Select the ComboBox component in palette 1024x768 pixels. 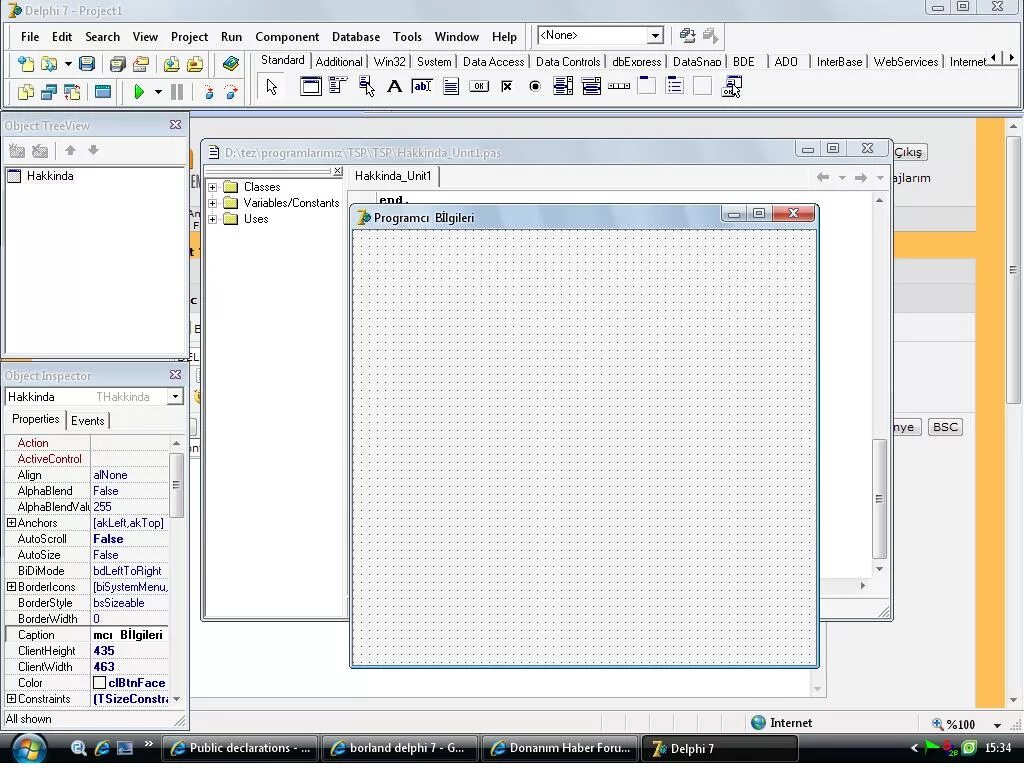click(x=591, y=86)
